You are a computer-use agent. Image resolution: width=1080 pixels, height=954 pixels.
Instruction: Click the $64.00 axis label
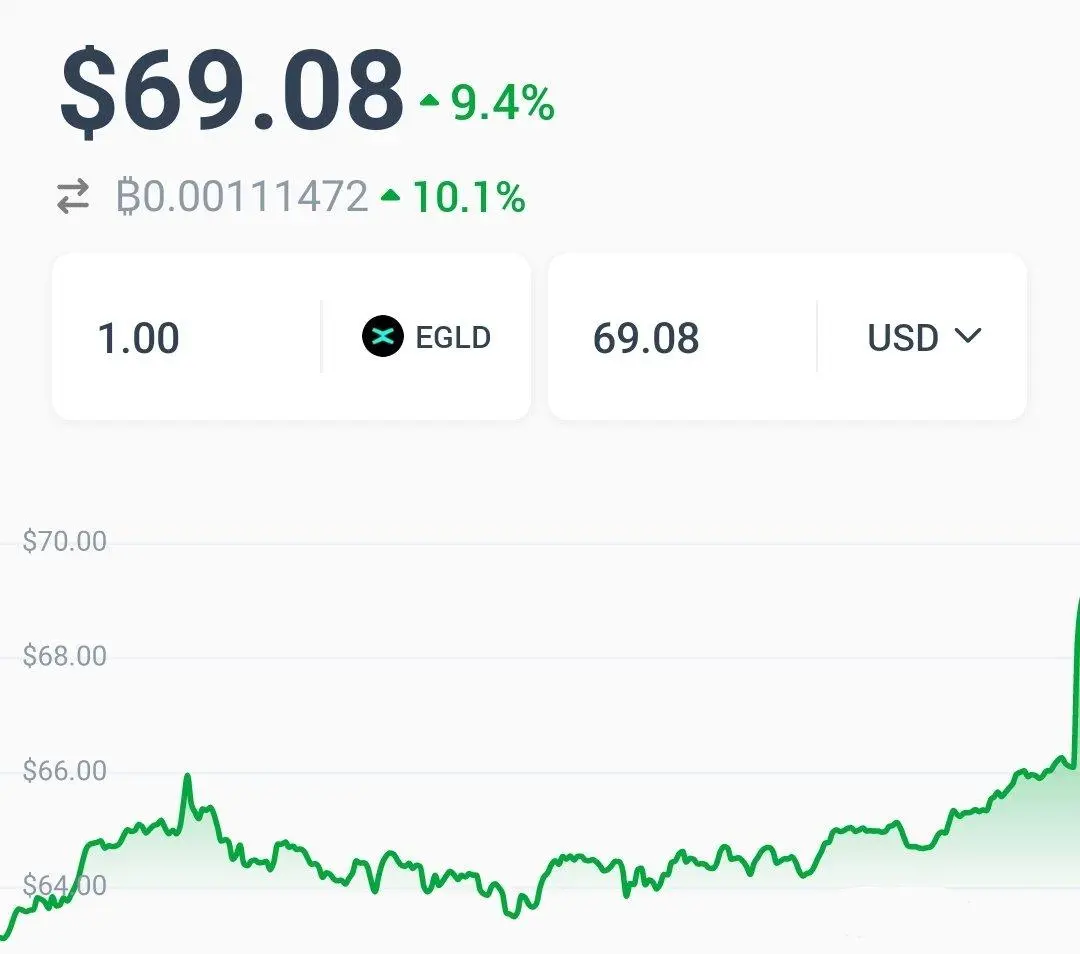(x=65, y=885)
